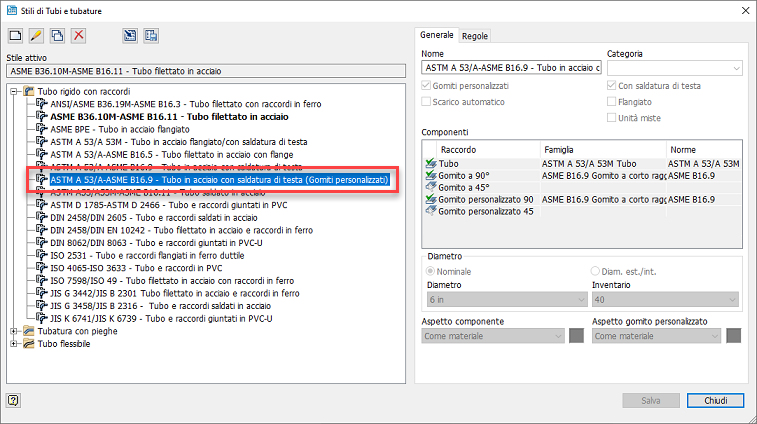Click the Nome text field

(511, 68)
